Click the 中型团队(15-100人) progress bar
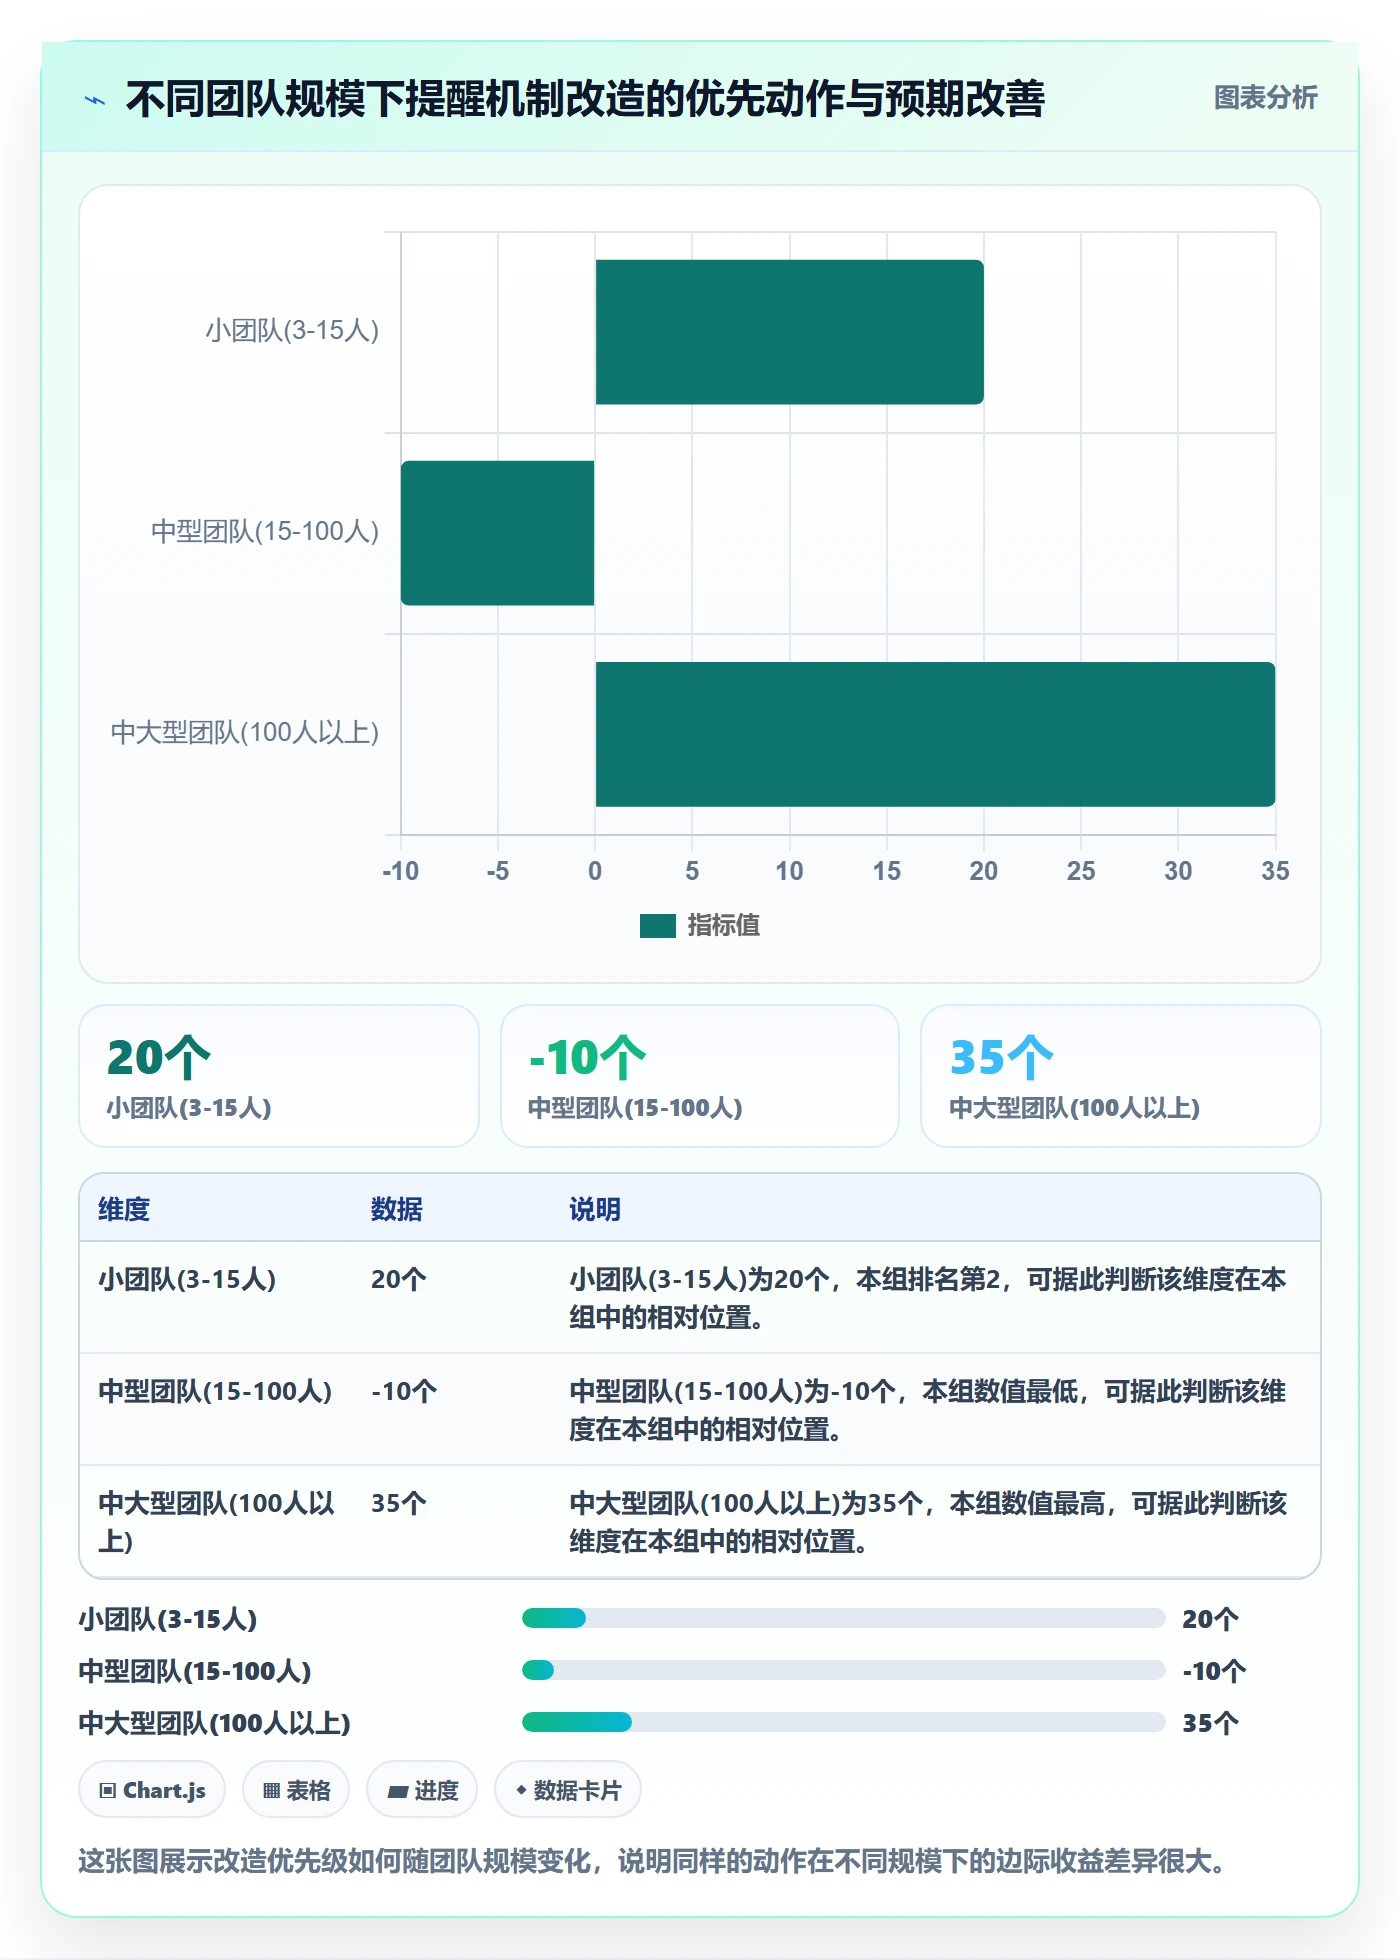 point(843,1670)
